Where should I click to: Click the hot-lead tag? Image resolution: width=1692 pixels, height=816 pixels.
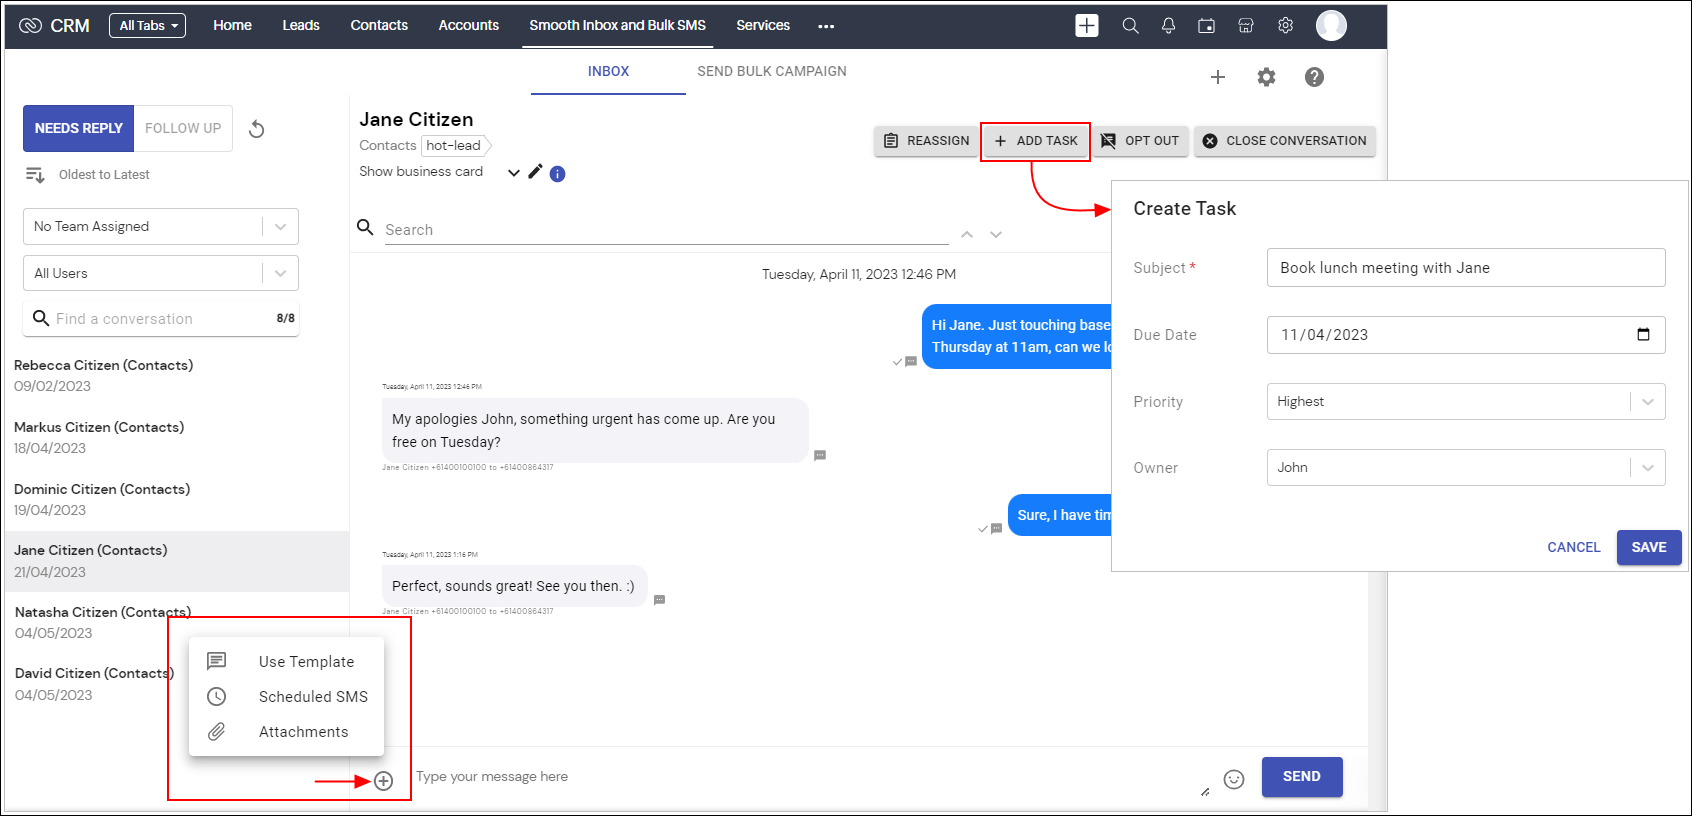[455, 146]
